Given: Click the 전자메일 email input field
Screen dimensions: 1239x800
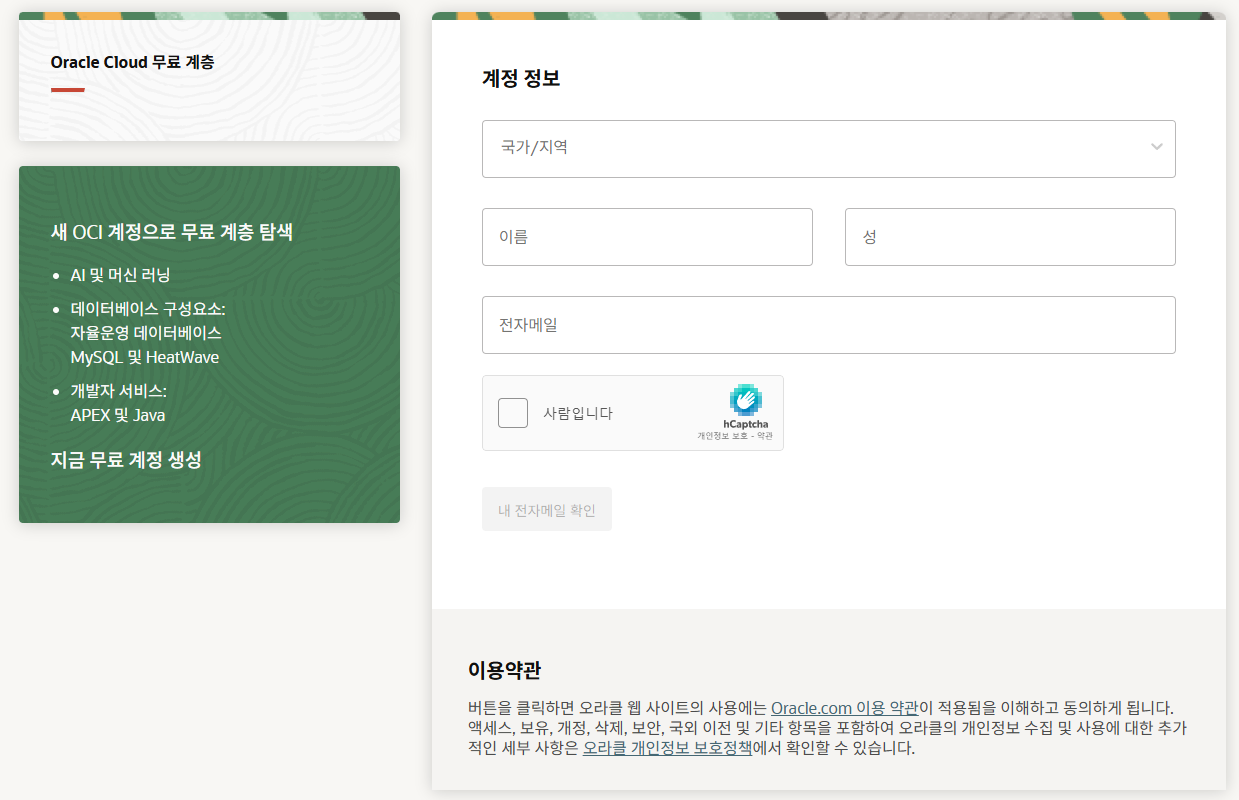Looking at the screenshot, I should coord(828,325).
